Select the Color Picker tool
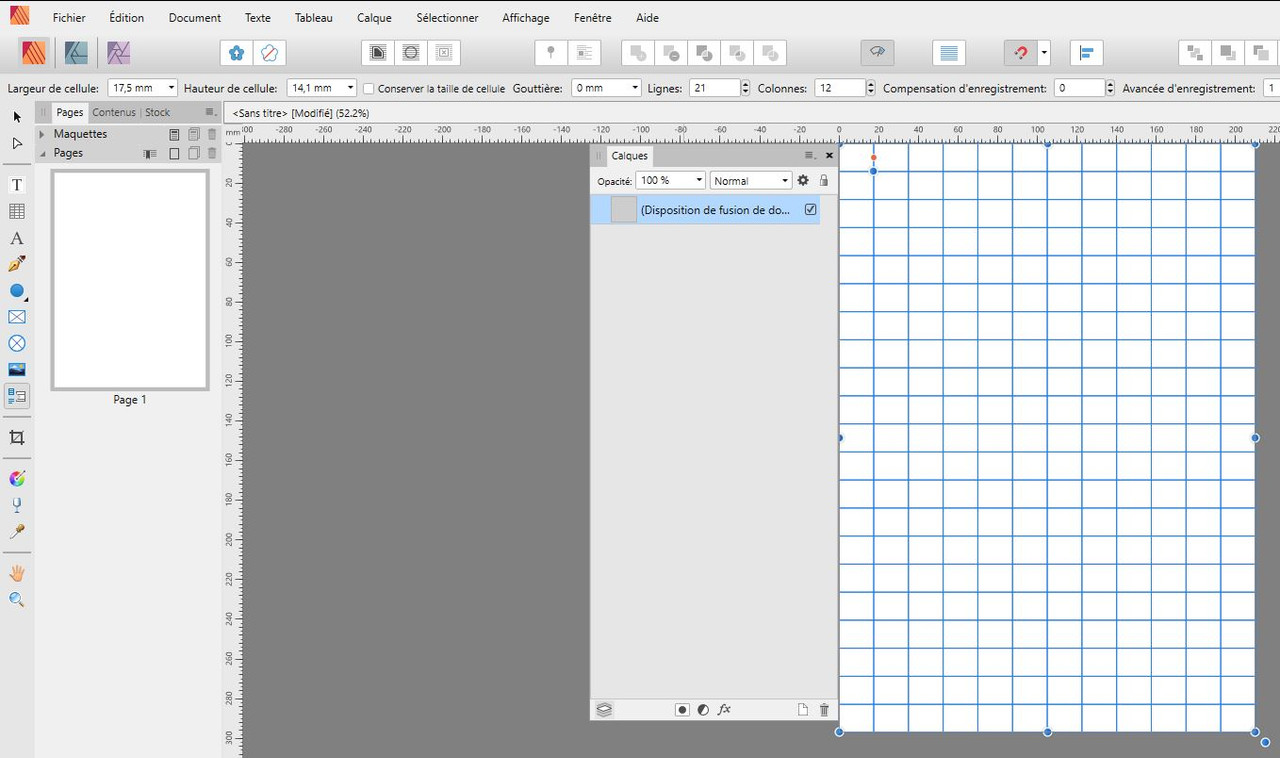The image size is (1280, 758). pos(16,531)
